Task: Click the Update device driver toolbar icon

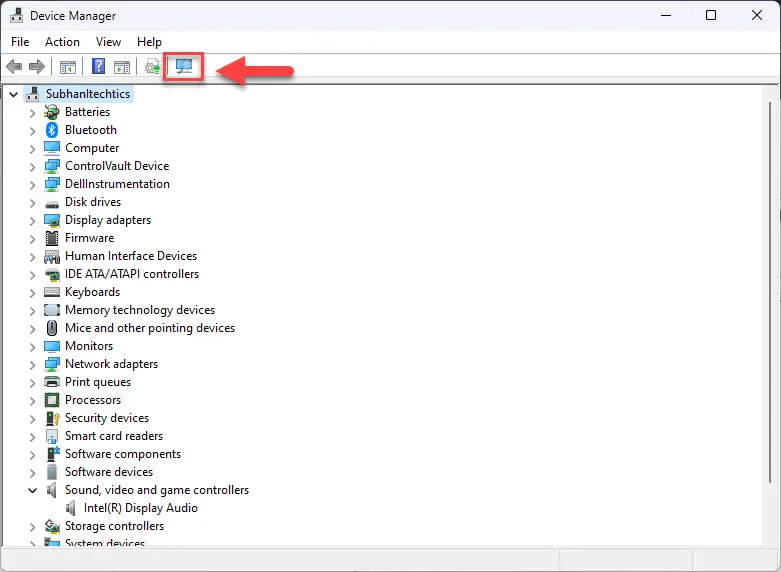Action: pyautogui.click(x=152, y=66)
